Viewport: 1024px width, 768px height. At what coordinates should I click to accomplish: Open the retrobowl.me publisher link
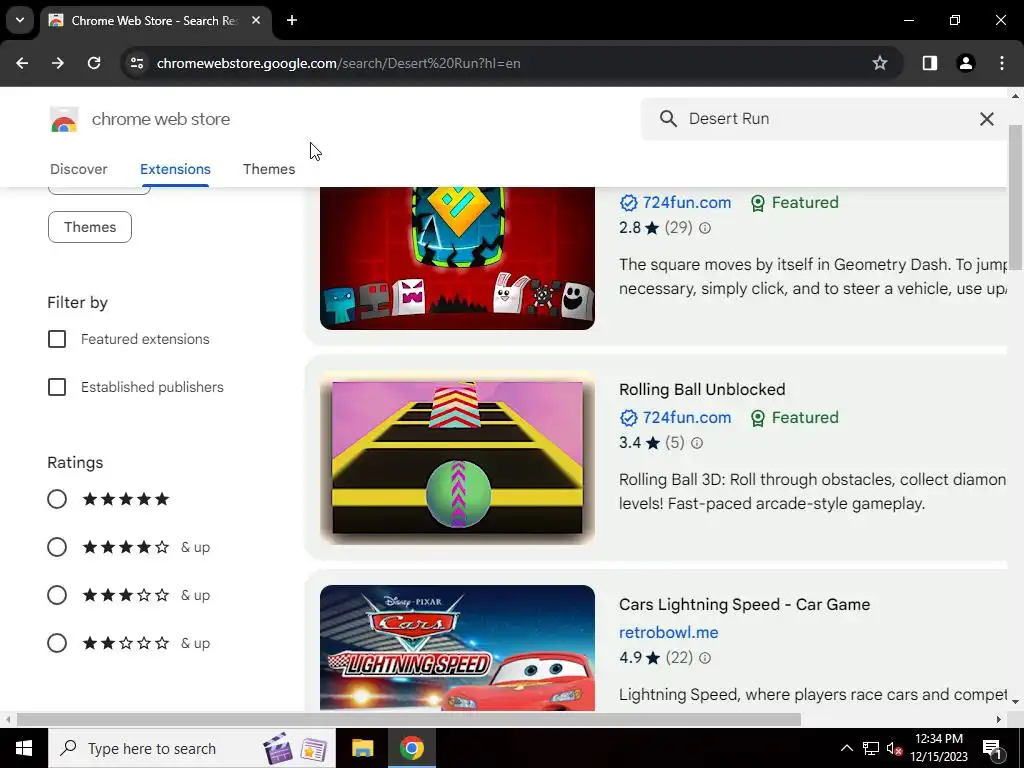[669, 633]
